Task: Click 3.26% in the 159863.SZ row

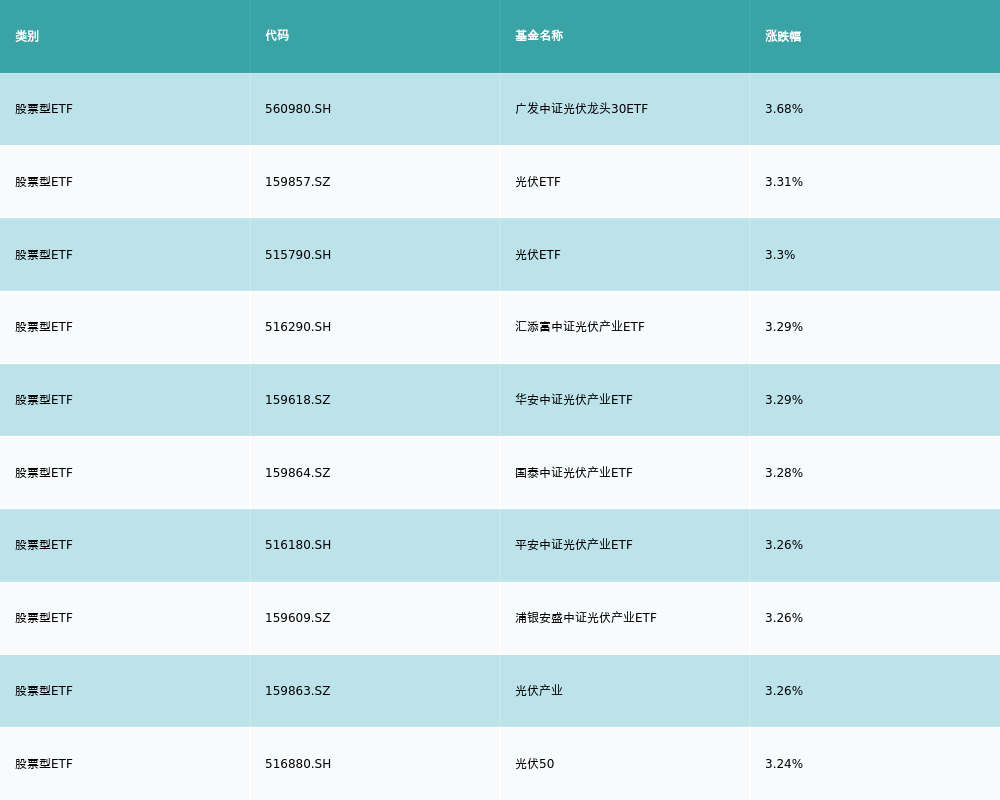Action: point(784,691)
